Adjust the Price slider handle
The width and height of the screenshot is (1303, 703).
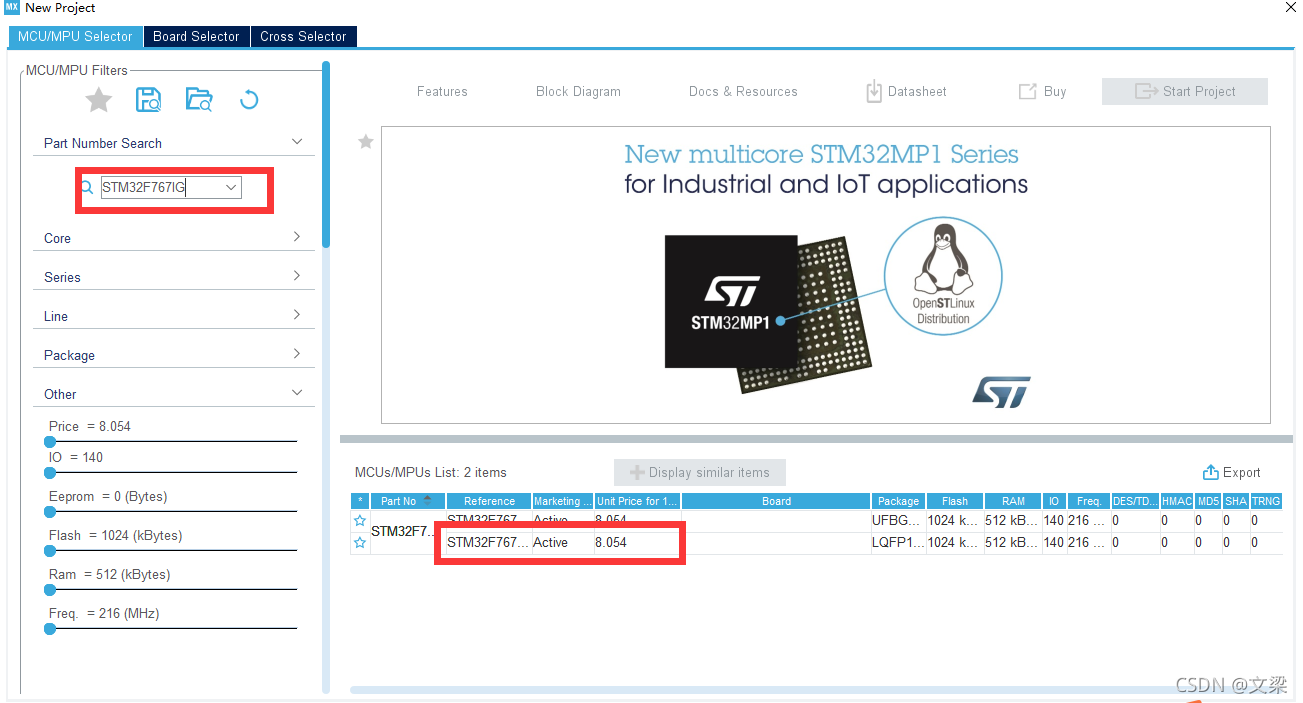tap(50, 441)
